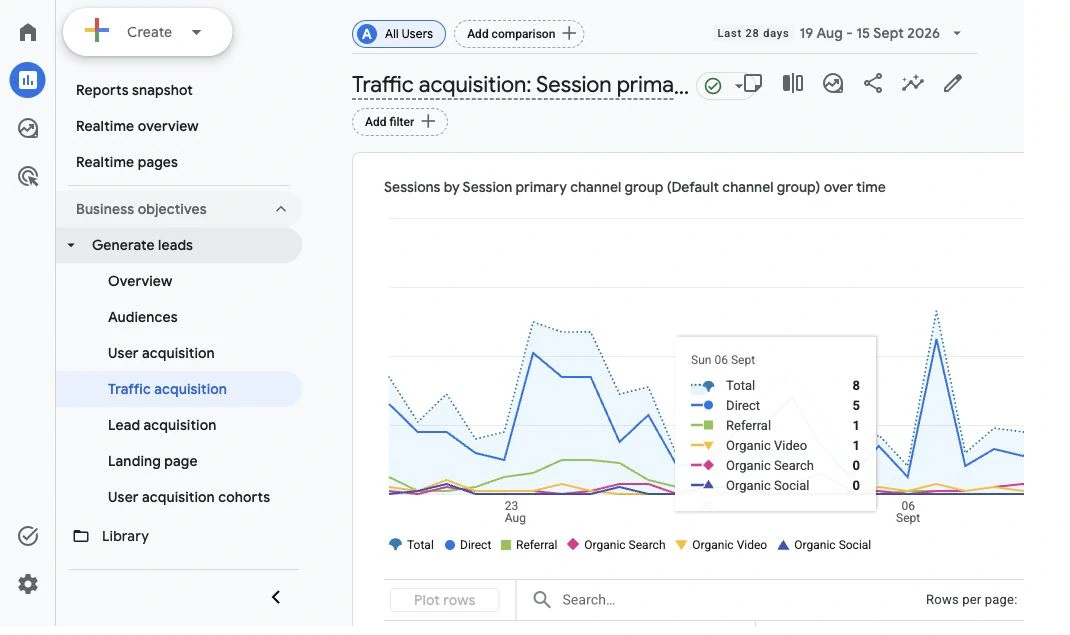Toggle the Referral series in chart legend
Image resolution: width=1070 pixels, height=635 pixels.
pos(529,545)
